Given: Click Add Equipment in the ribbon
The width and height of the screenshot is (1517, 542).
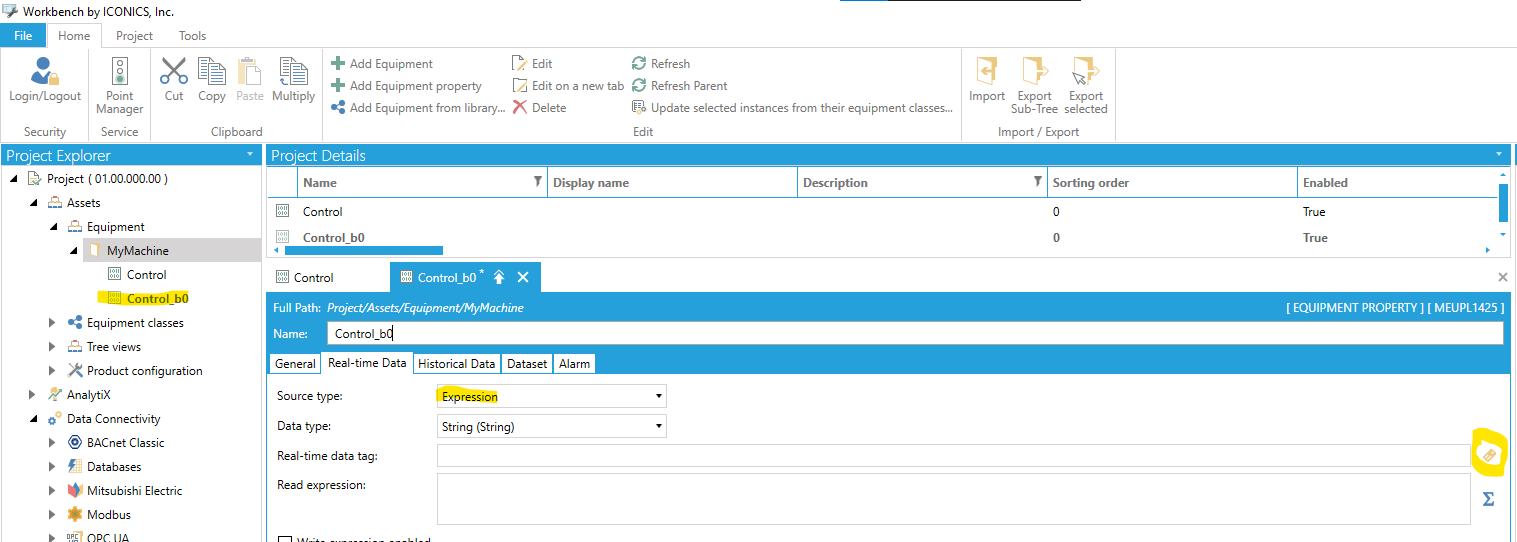Looking at the screenshot, I should coord(382,64).
